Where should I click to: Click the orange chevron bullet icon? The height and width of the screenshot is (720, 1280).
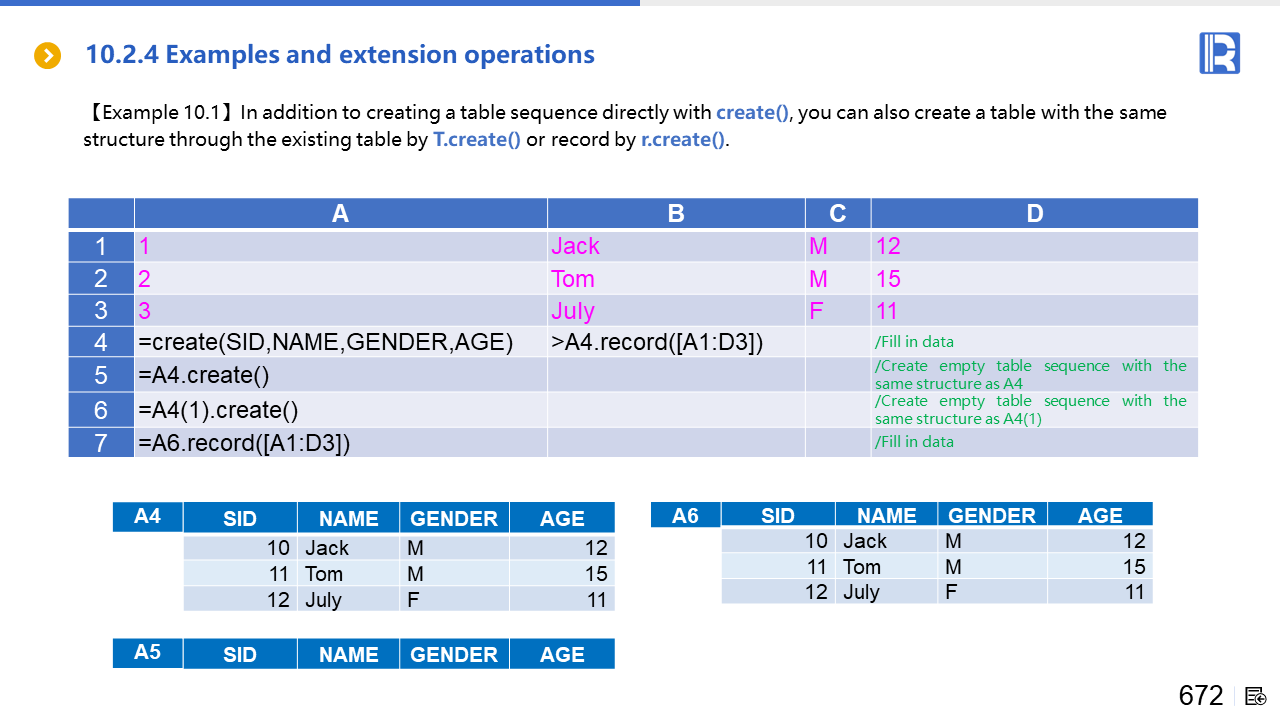point(48,56)
